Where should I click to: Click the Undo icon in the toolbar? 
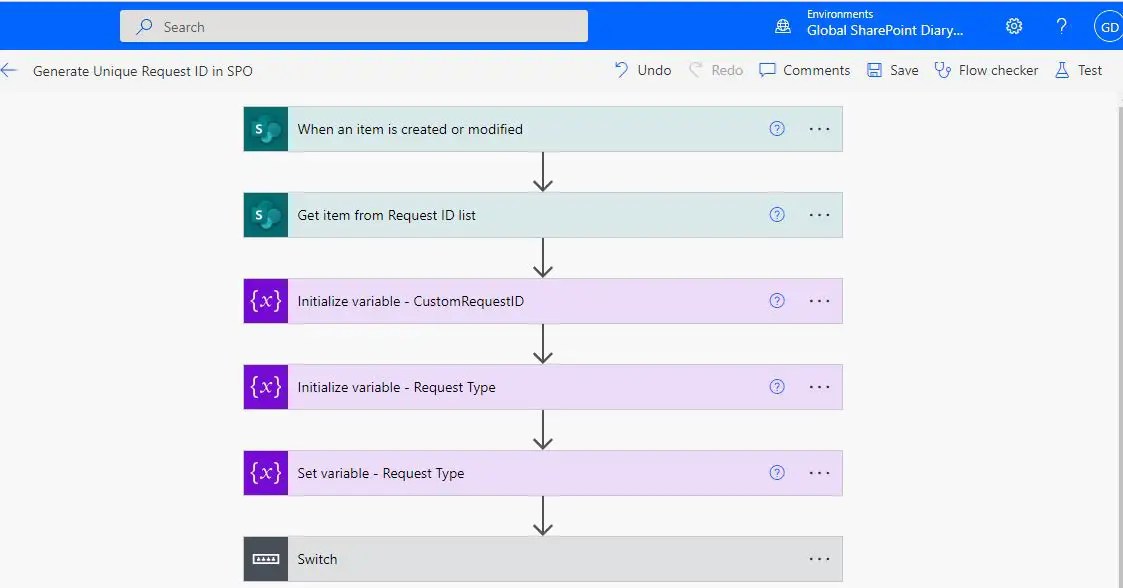(x=642, y=70)
